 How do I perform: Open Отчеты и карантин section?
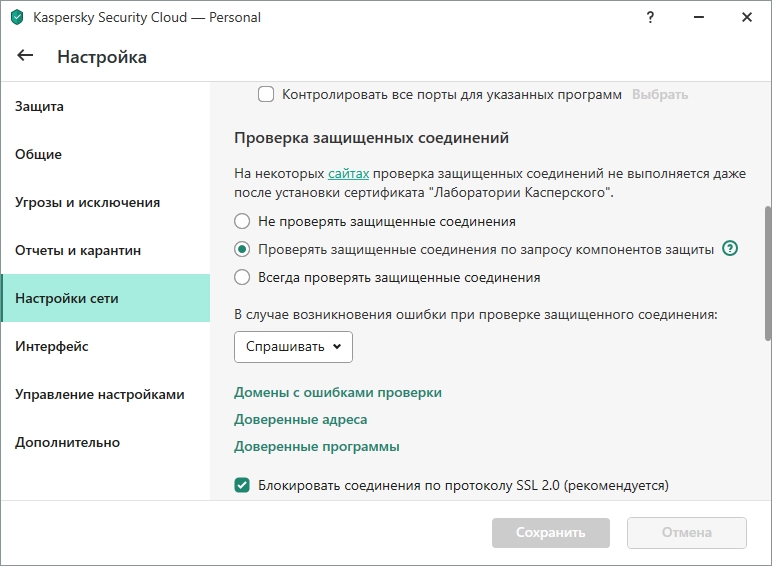(x=105, y=250)
